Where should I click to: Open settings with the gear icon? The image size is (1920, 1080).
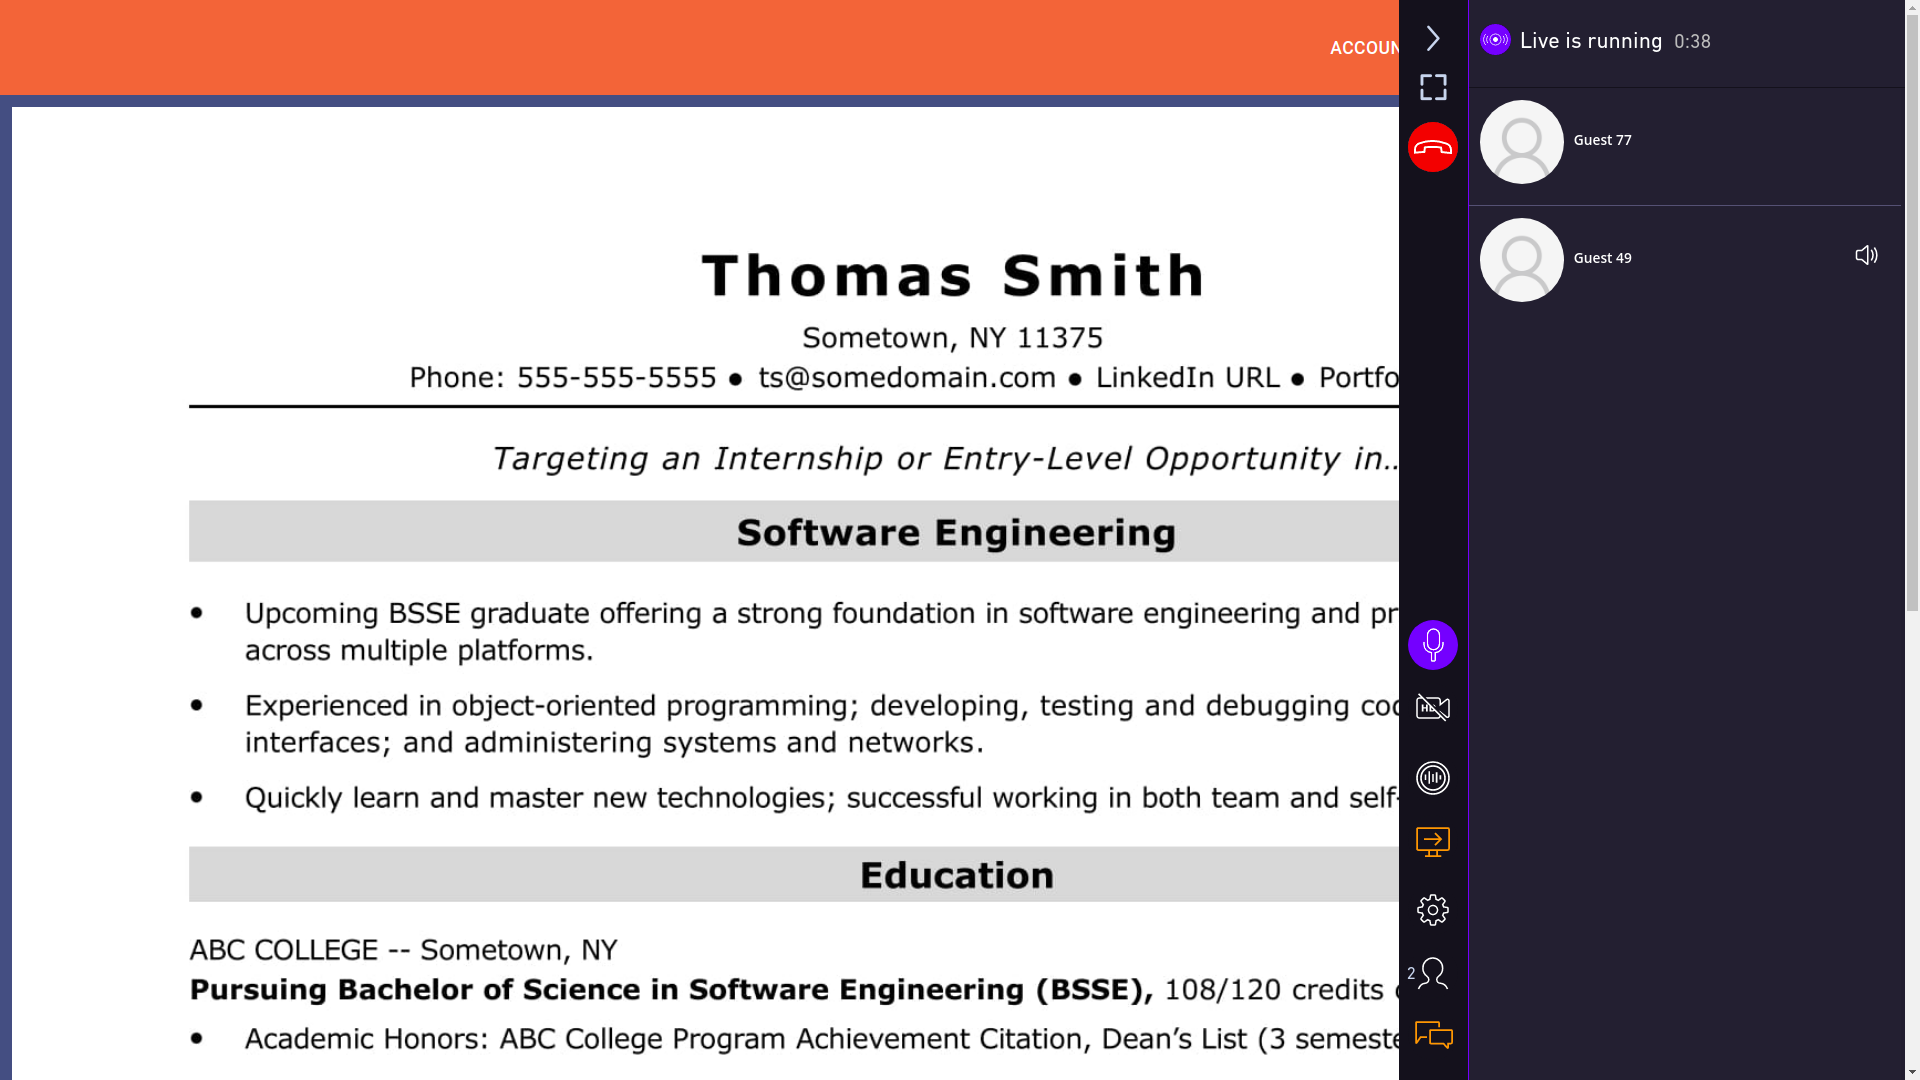tap(1433, 910)
